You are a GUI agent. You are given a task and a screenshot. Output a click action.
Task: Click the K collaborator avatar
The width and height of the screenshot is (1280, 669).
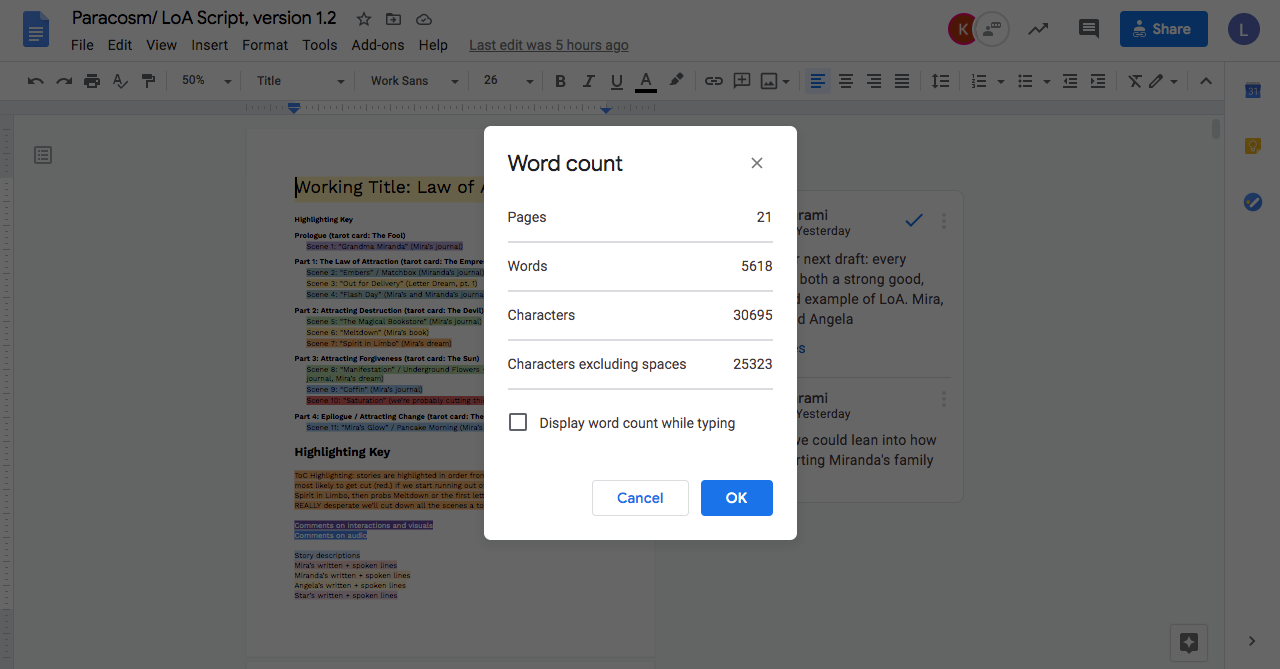(x=962, y=29)
